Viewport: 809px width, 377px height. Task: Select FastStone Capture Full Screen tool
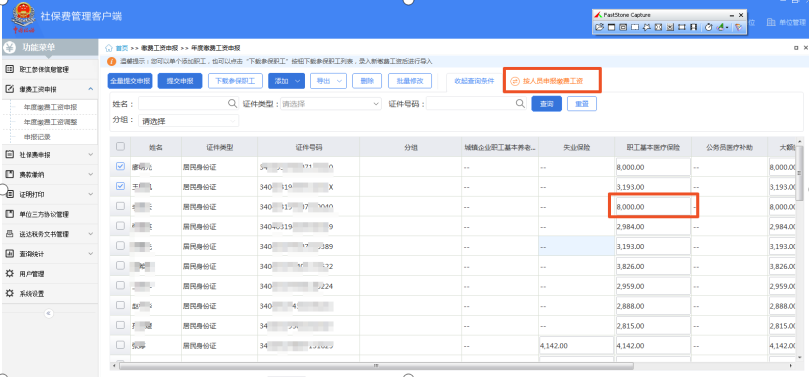coord(658,27)
